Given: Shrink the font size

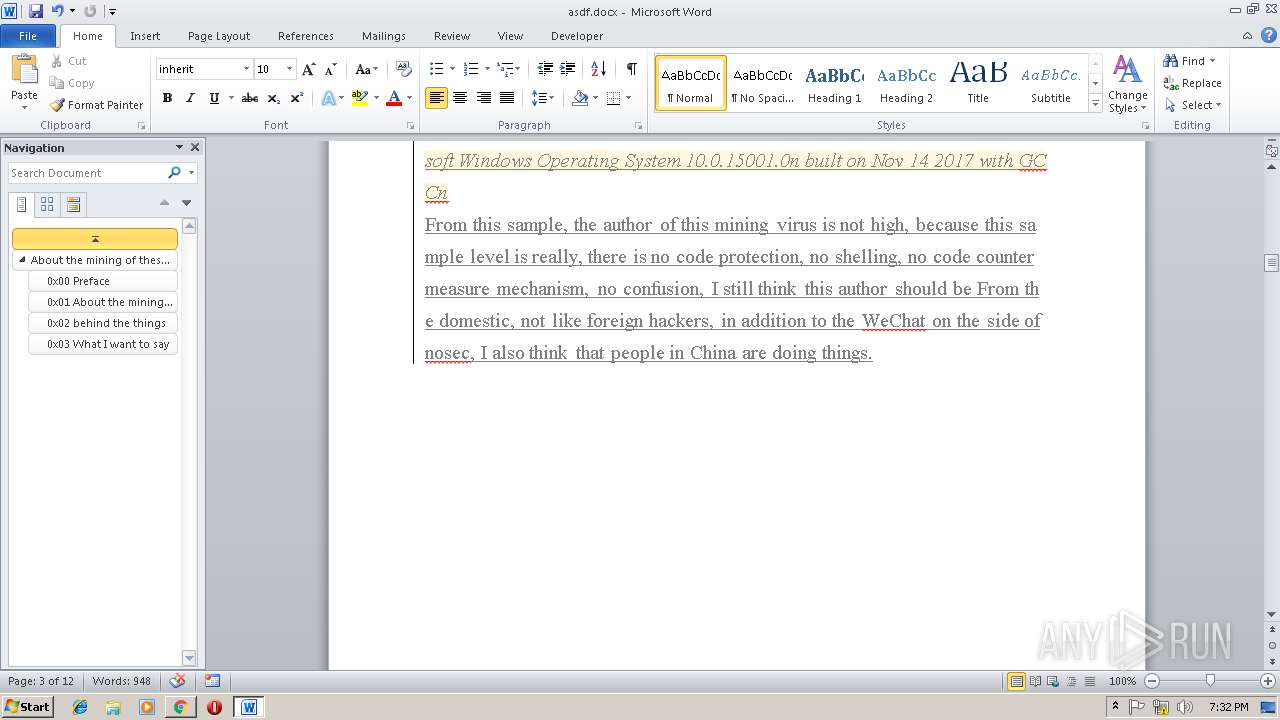Looking at the screenshot, I should (x=332, y=69).
